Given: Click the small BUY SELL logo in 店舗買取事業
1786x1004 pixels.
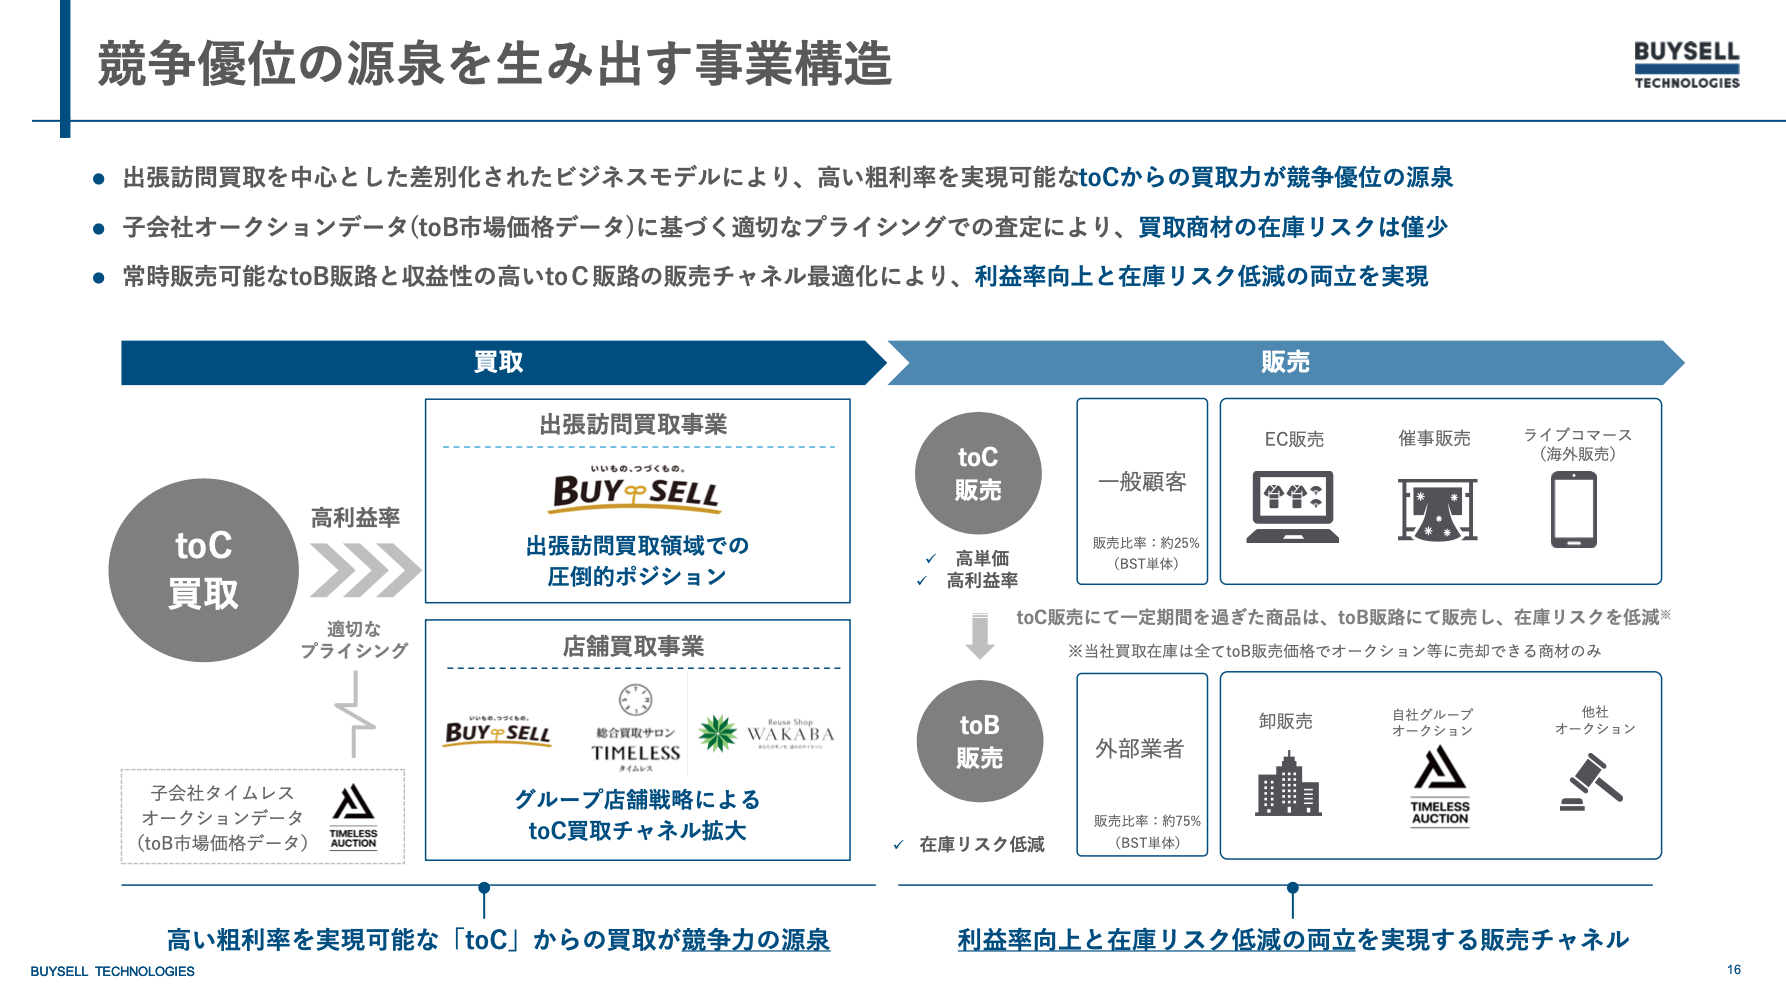Looking at the screenshot, I should click(498, 731).
